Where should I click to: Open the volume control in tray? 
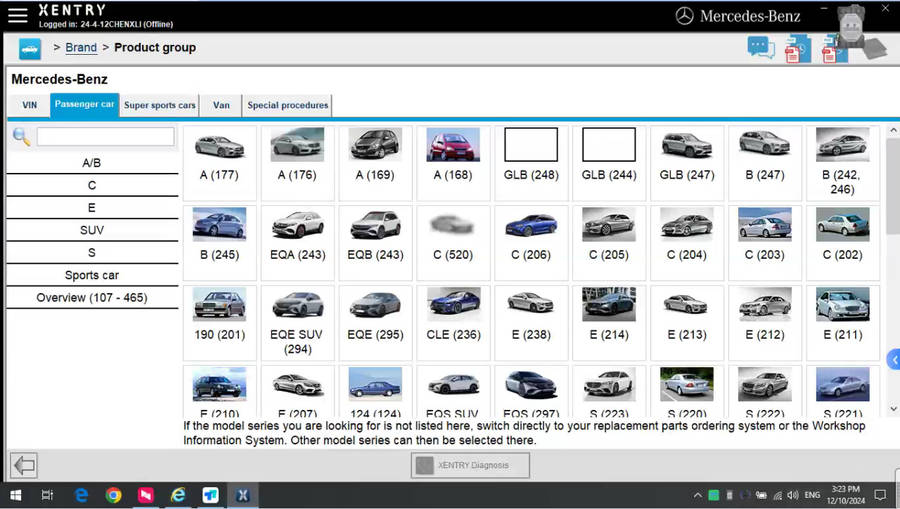pyautogui.click(x=793, y=495)
